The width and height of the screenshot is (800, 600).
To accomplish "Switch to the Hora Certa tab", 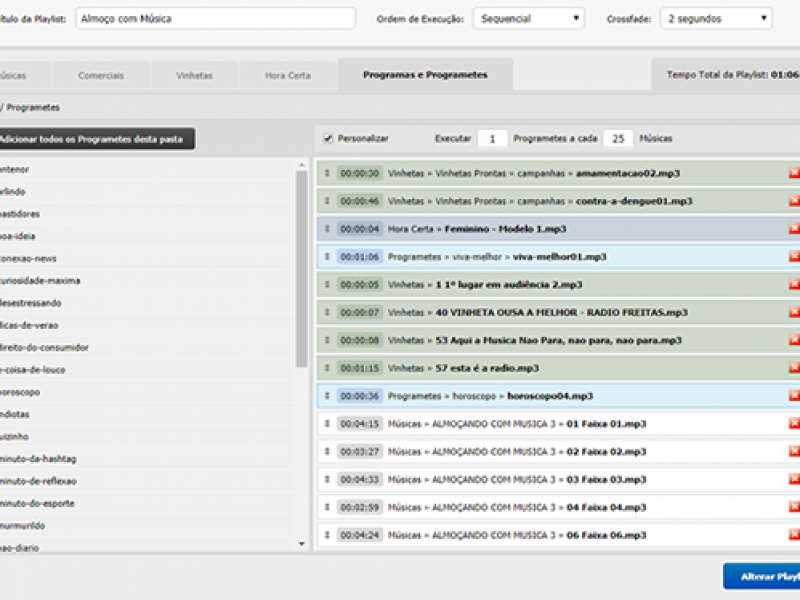I will (x=288, y=76).
